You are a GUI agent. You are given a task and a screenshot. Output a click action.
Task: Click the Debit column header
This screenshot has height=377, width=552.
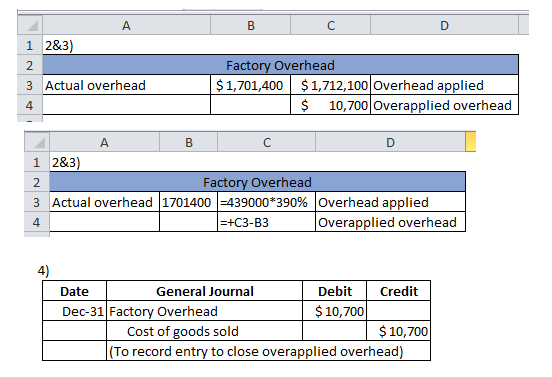[334, 291]
